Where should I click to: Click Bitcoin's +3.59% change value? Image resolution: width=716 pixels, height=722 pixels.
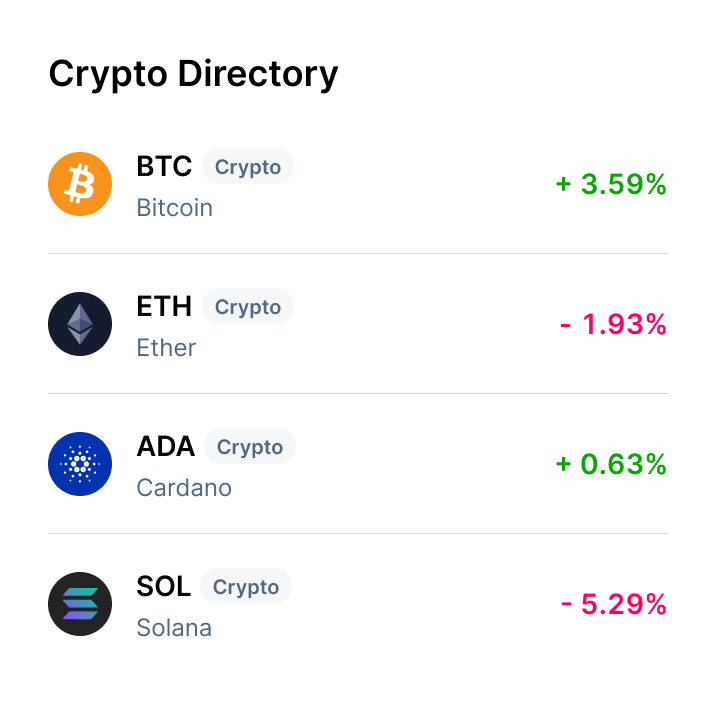coord(611,184)
